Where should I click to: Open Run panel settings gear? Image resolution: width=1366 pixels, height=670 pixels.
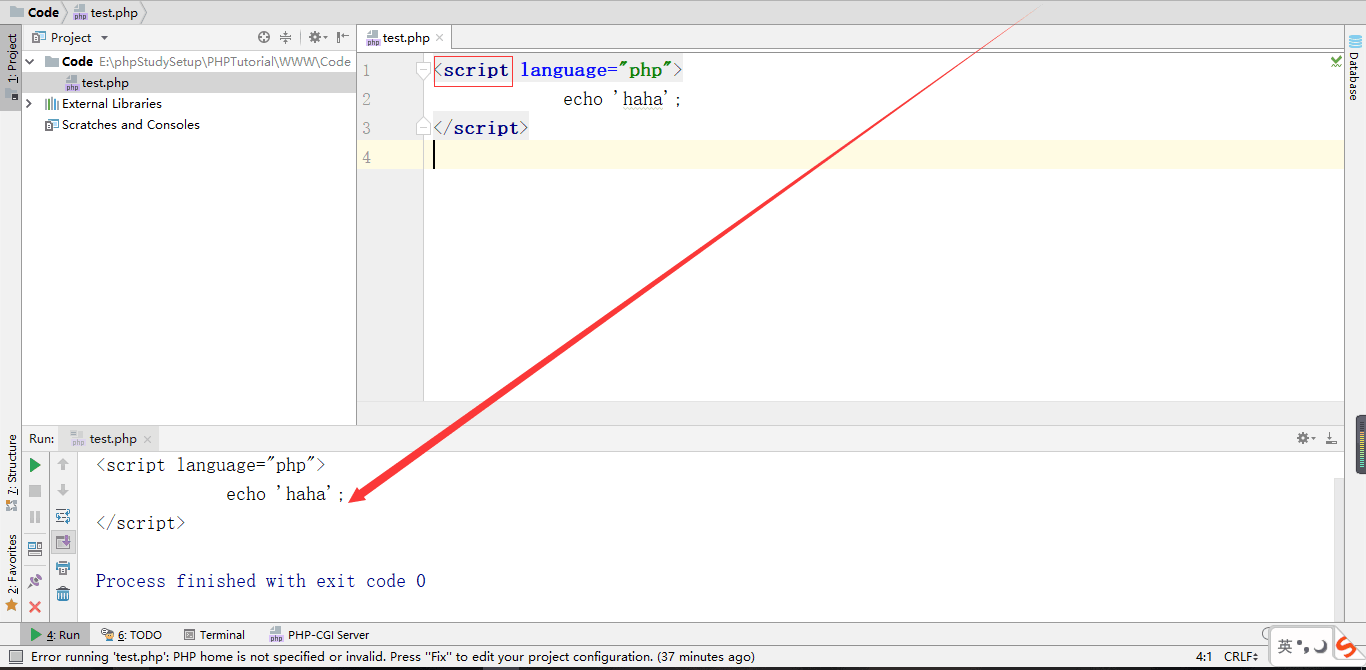pyautogui.click(x=1305, y=438)
